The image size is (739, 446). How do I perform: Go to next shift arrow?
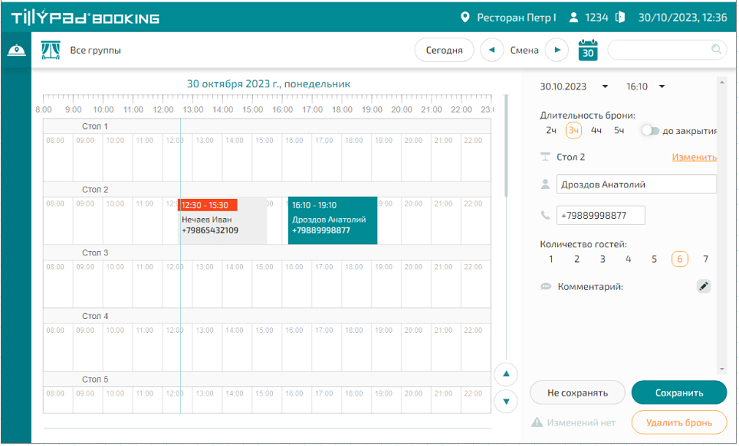(x=557, y=50)
